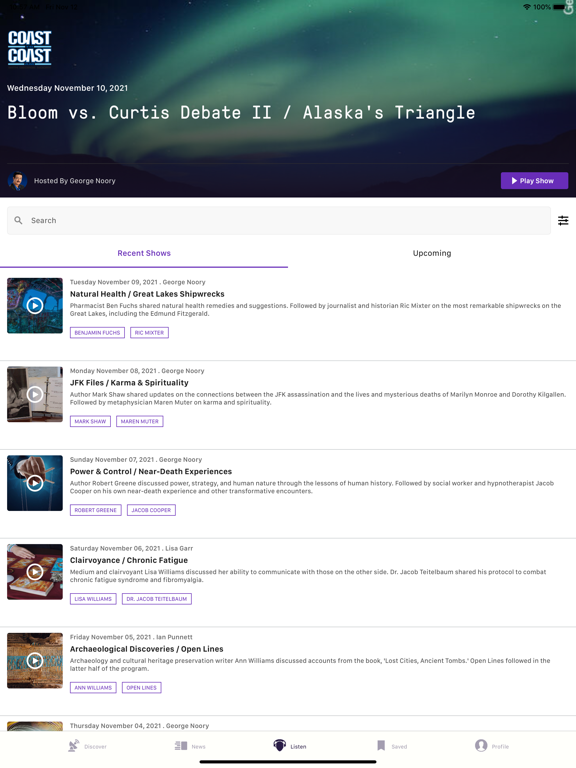Click the Wi-Fi status icon
Viewport: 576px width, 768px height.
(527, 7)
